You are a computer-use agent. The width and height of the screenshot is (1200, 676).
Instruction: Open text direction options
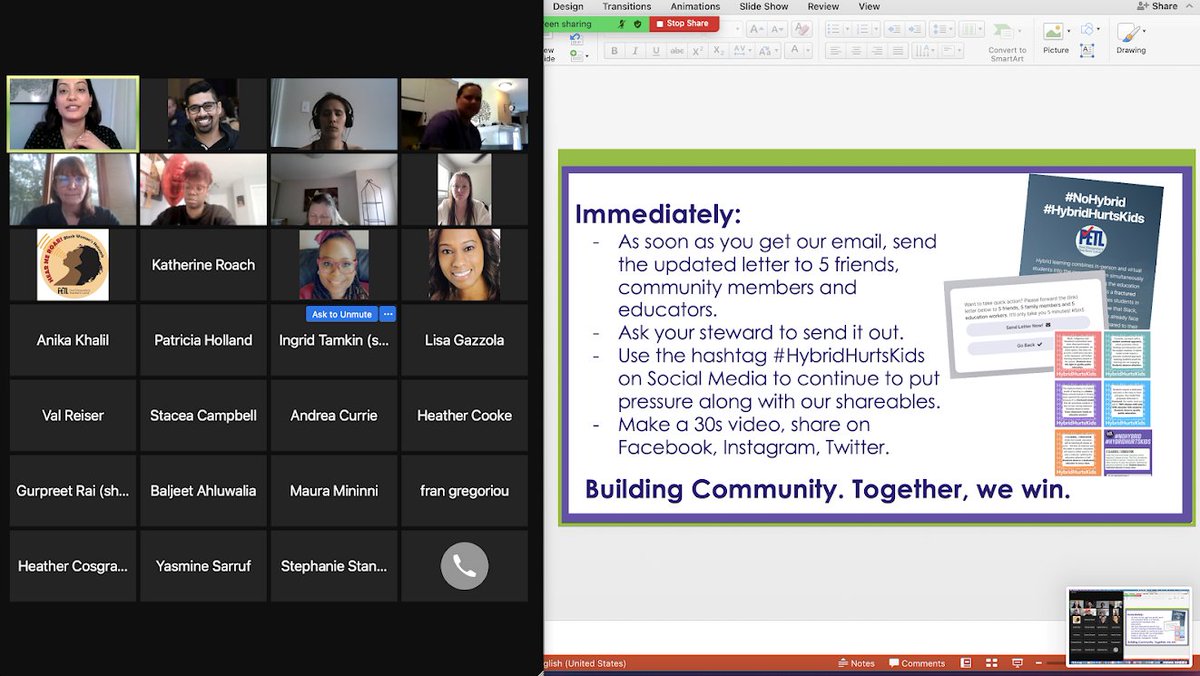coord(924,51)
